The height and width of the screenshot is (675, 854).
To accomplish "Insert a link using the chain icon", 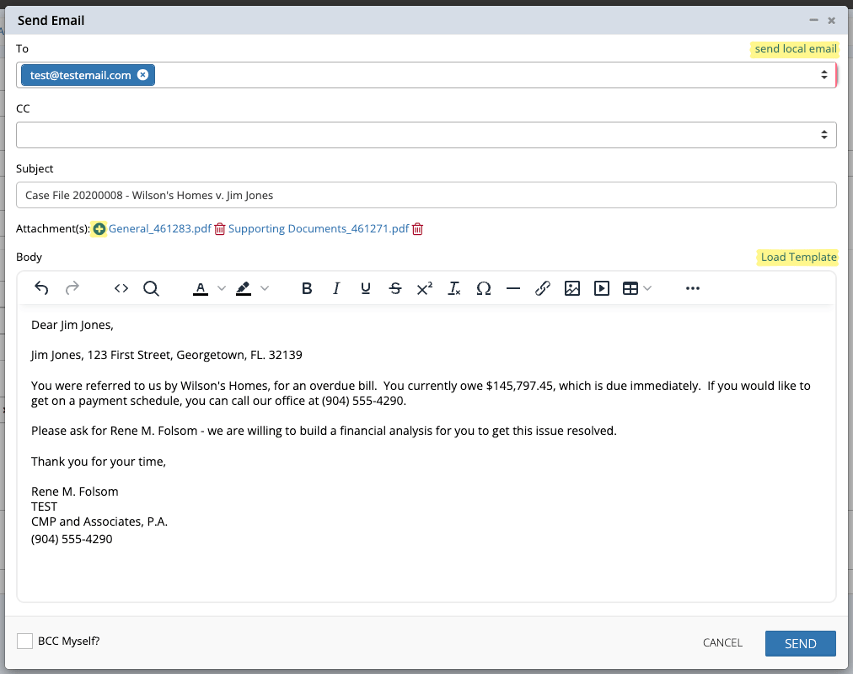I will click(542, 288).
